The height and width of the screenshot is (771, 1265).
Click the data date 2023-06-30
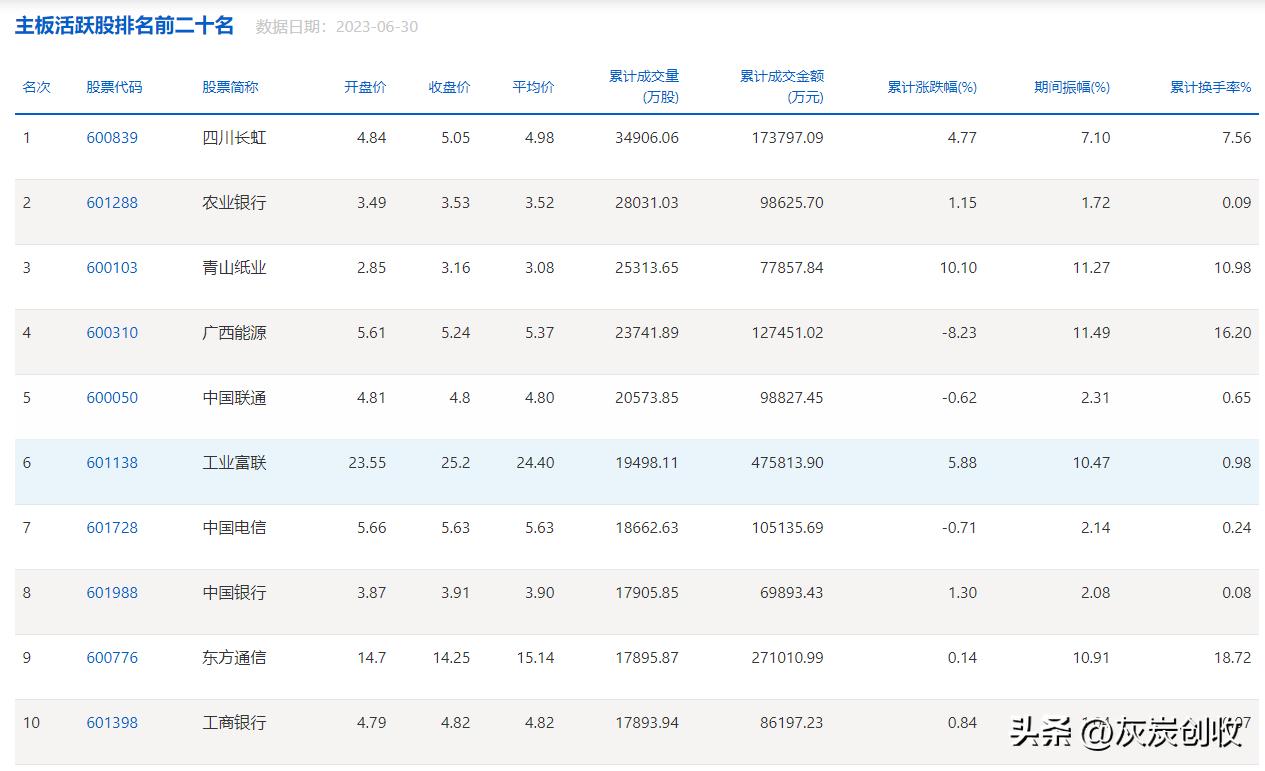377,27
